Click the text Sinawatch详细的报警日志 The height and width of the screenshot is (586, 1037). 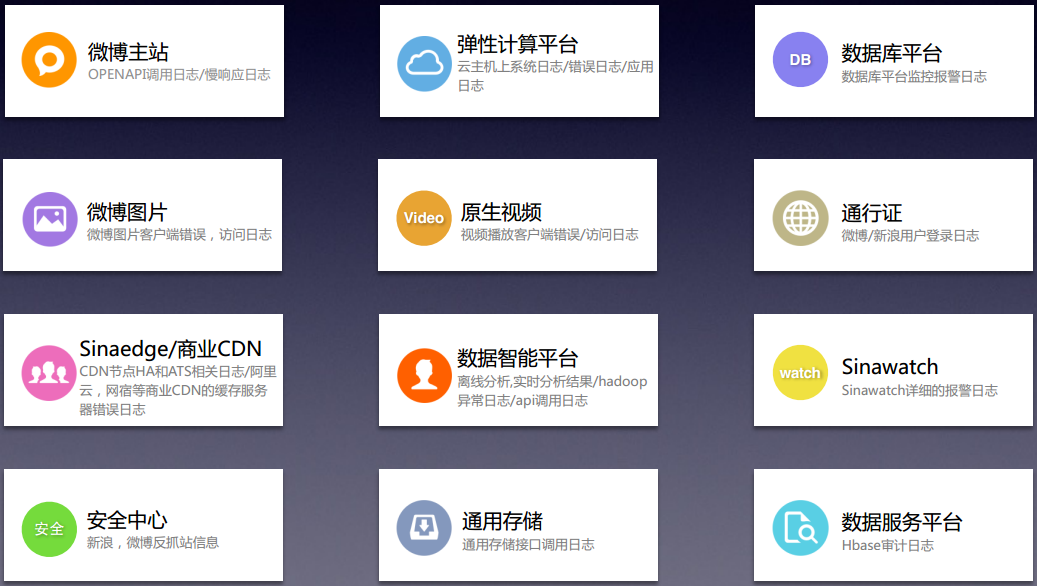[919, 390]
